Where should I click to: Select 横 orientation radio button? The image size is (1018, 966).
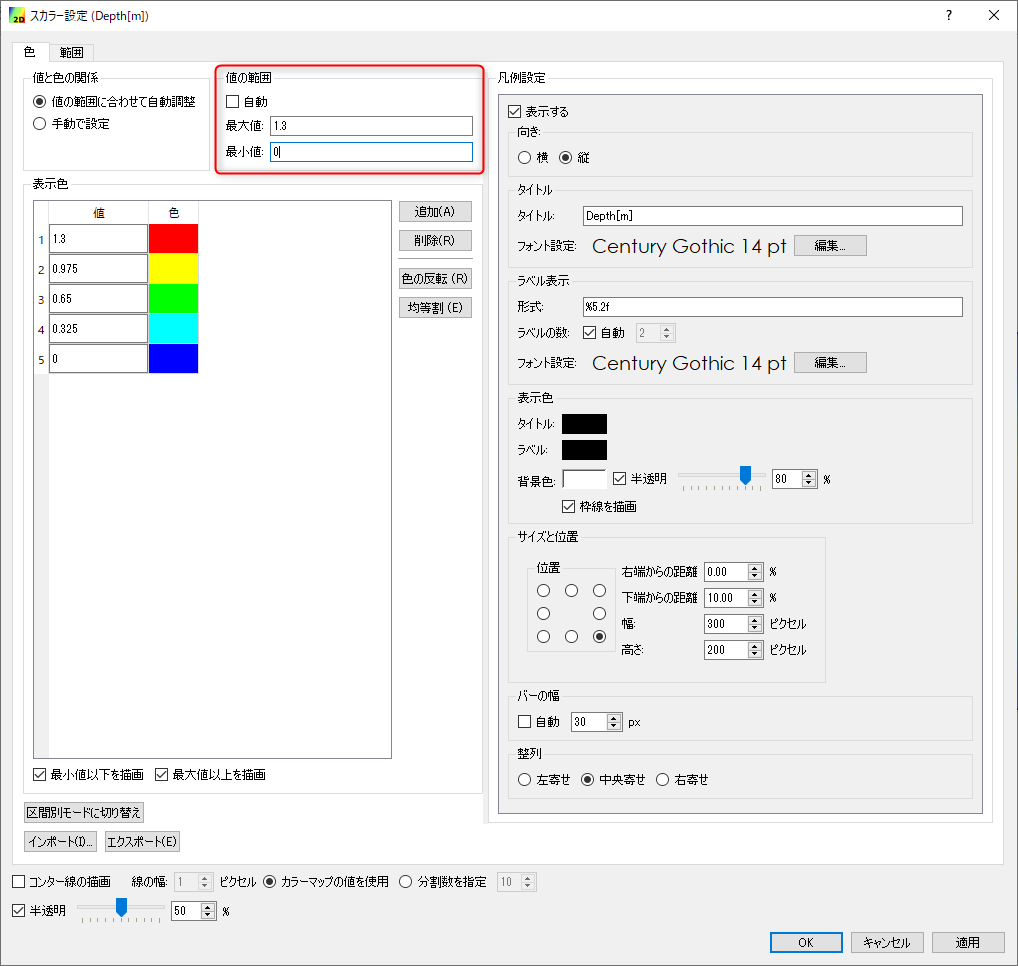[525, 158]
